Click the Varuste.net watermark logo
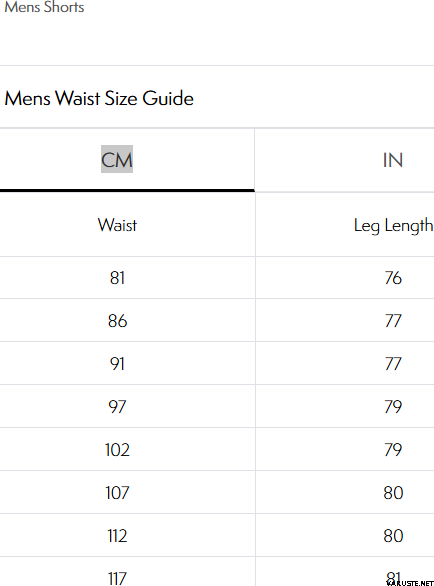 click(410, 583)
